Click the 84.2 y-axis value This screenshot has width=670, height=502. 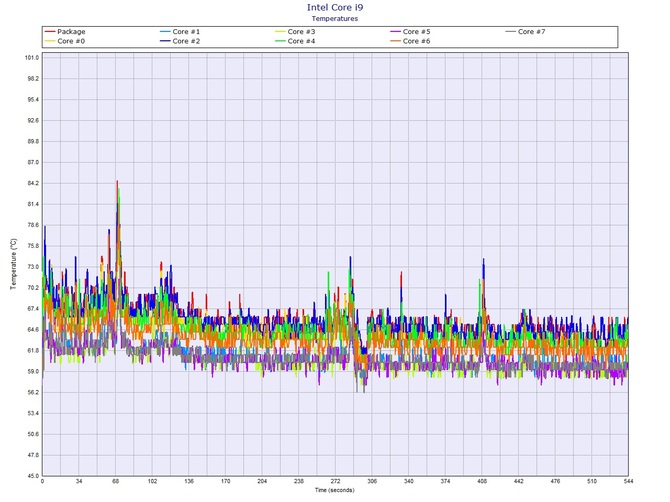33,183
